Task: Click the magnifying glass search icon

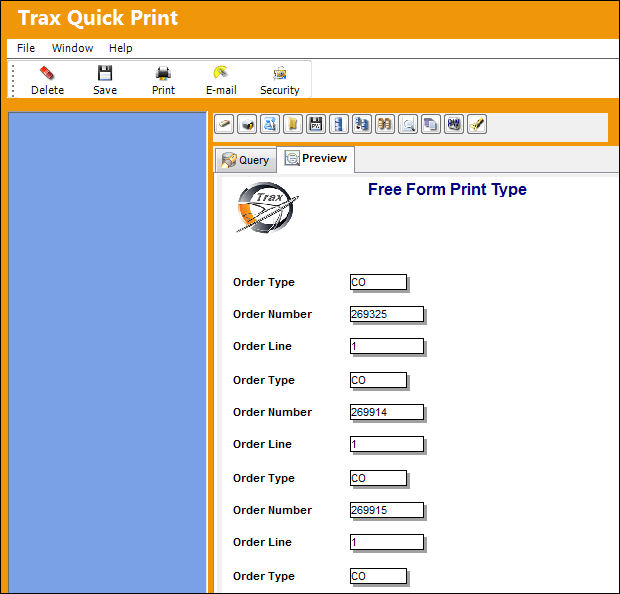Action: [408, 124]
